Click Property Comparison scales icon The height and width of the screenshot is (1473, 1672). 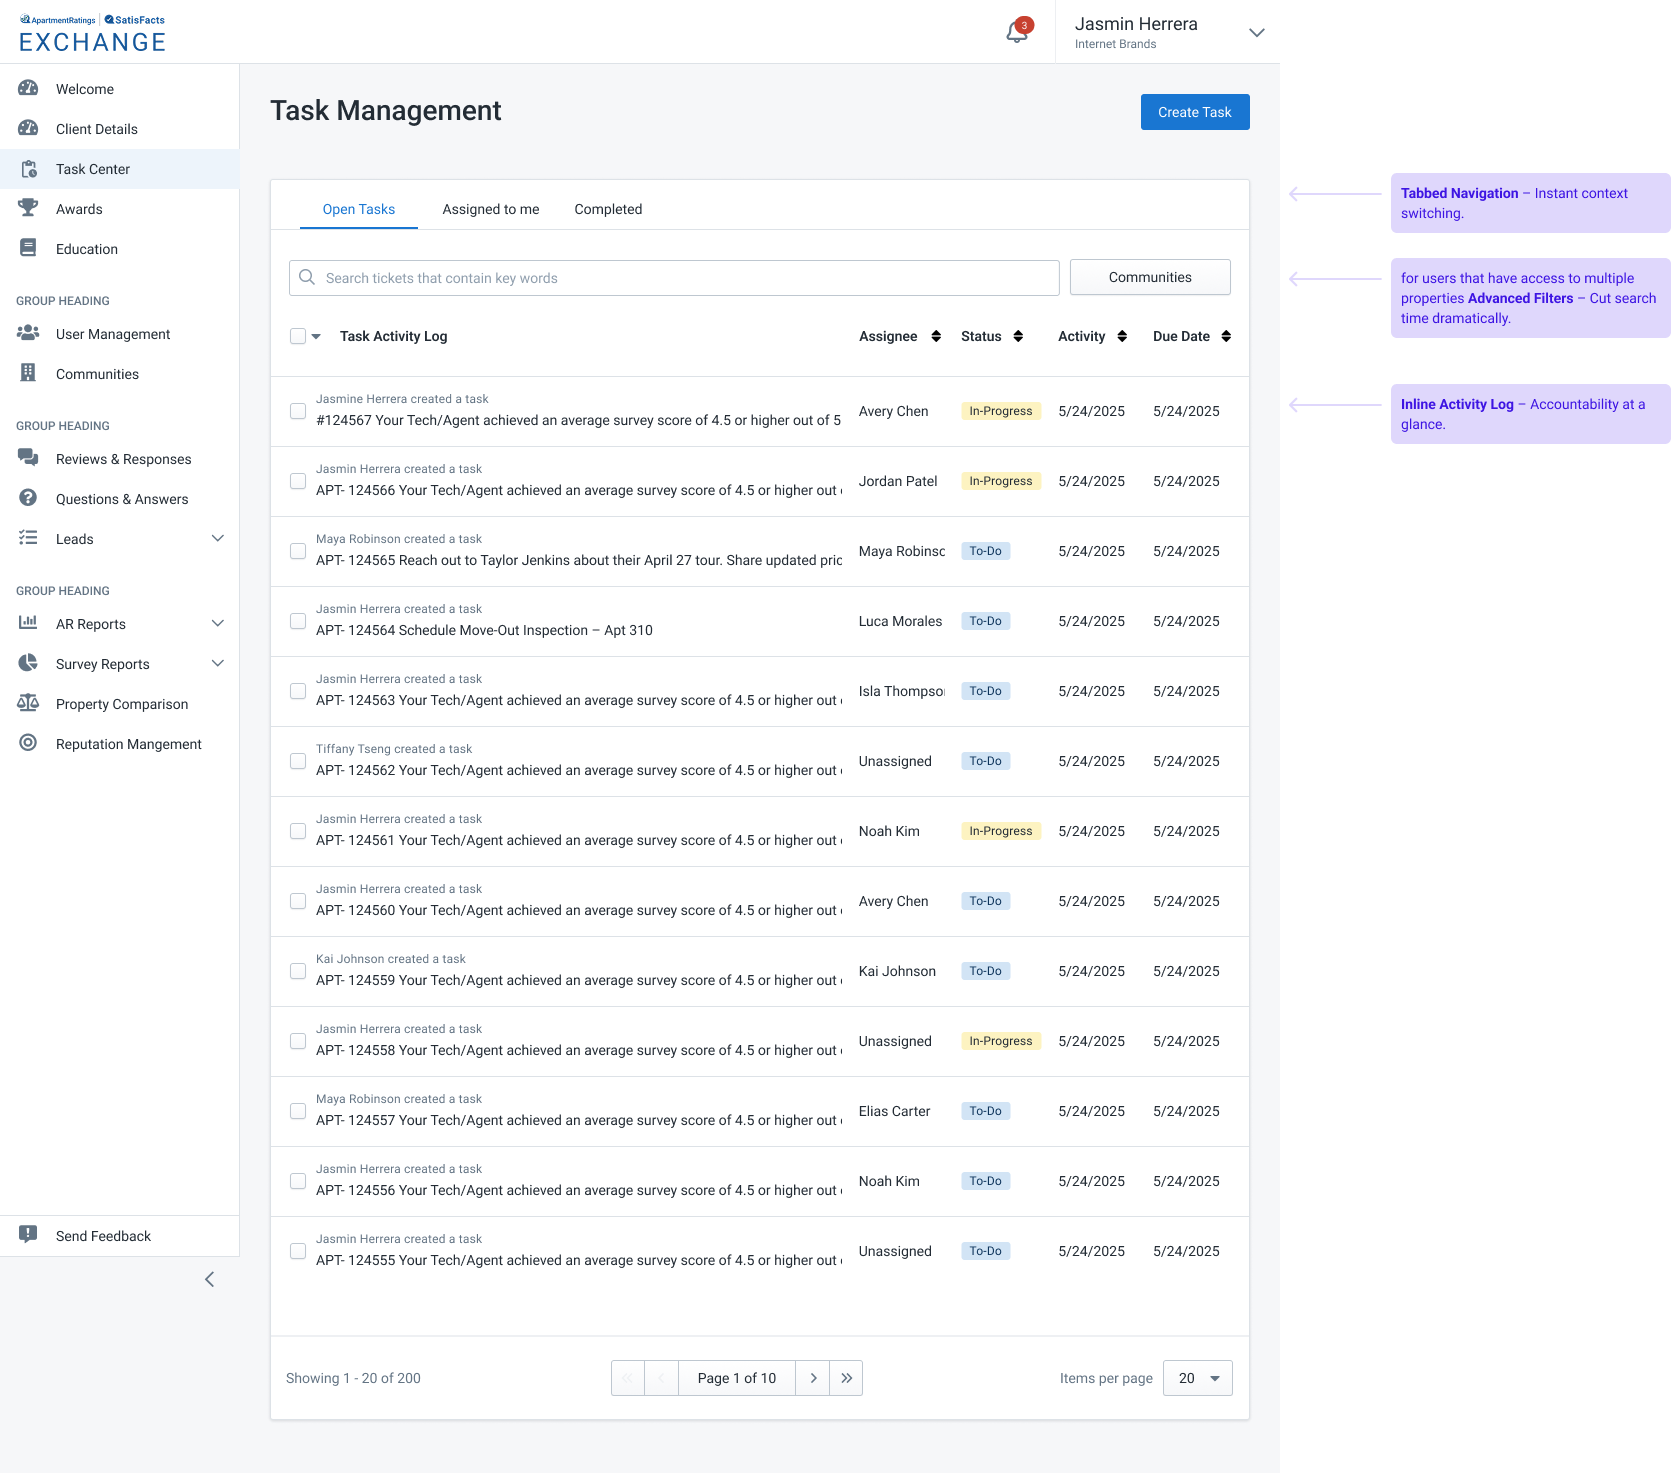tap(28, 703)
